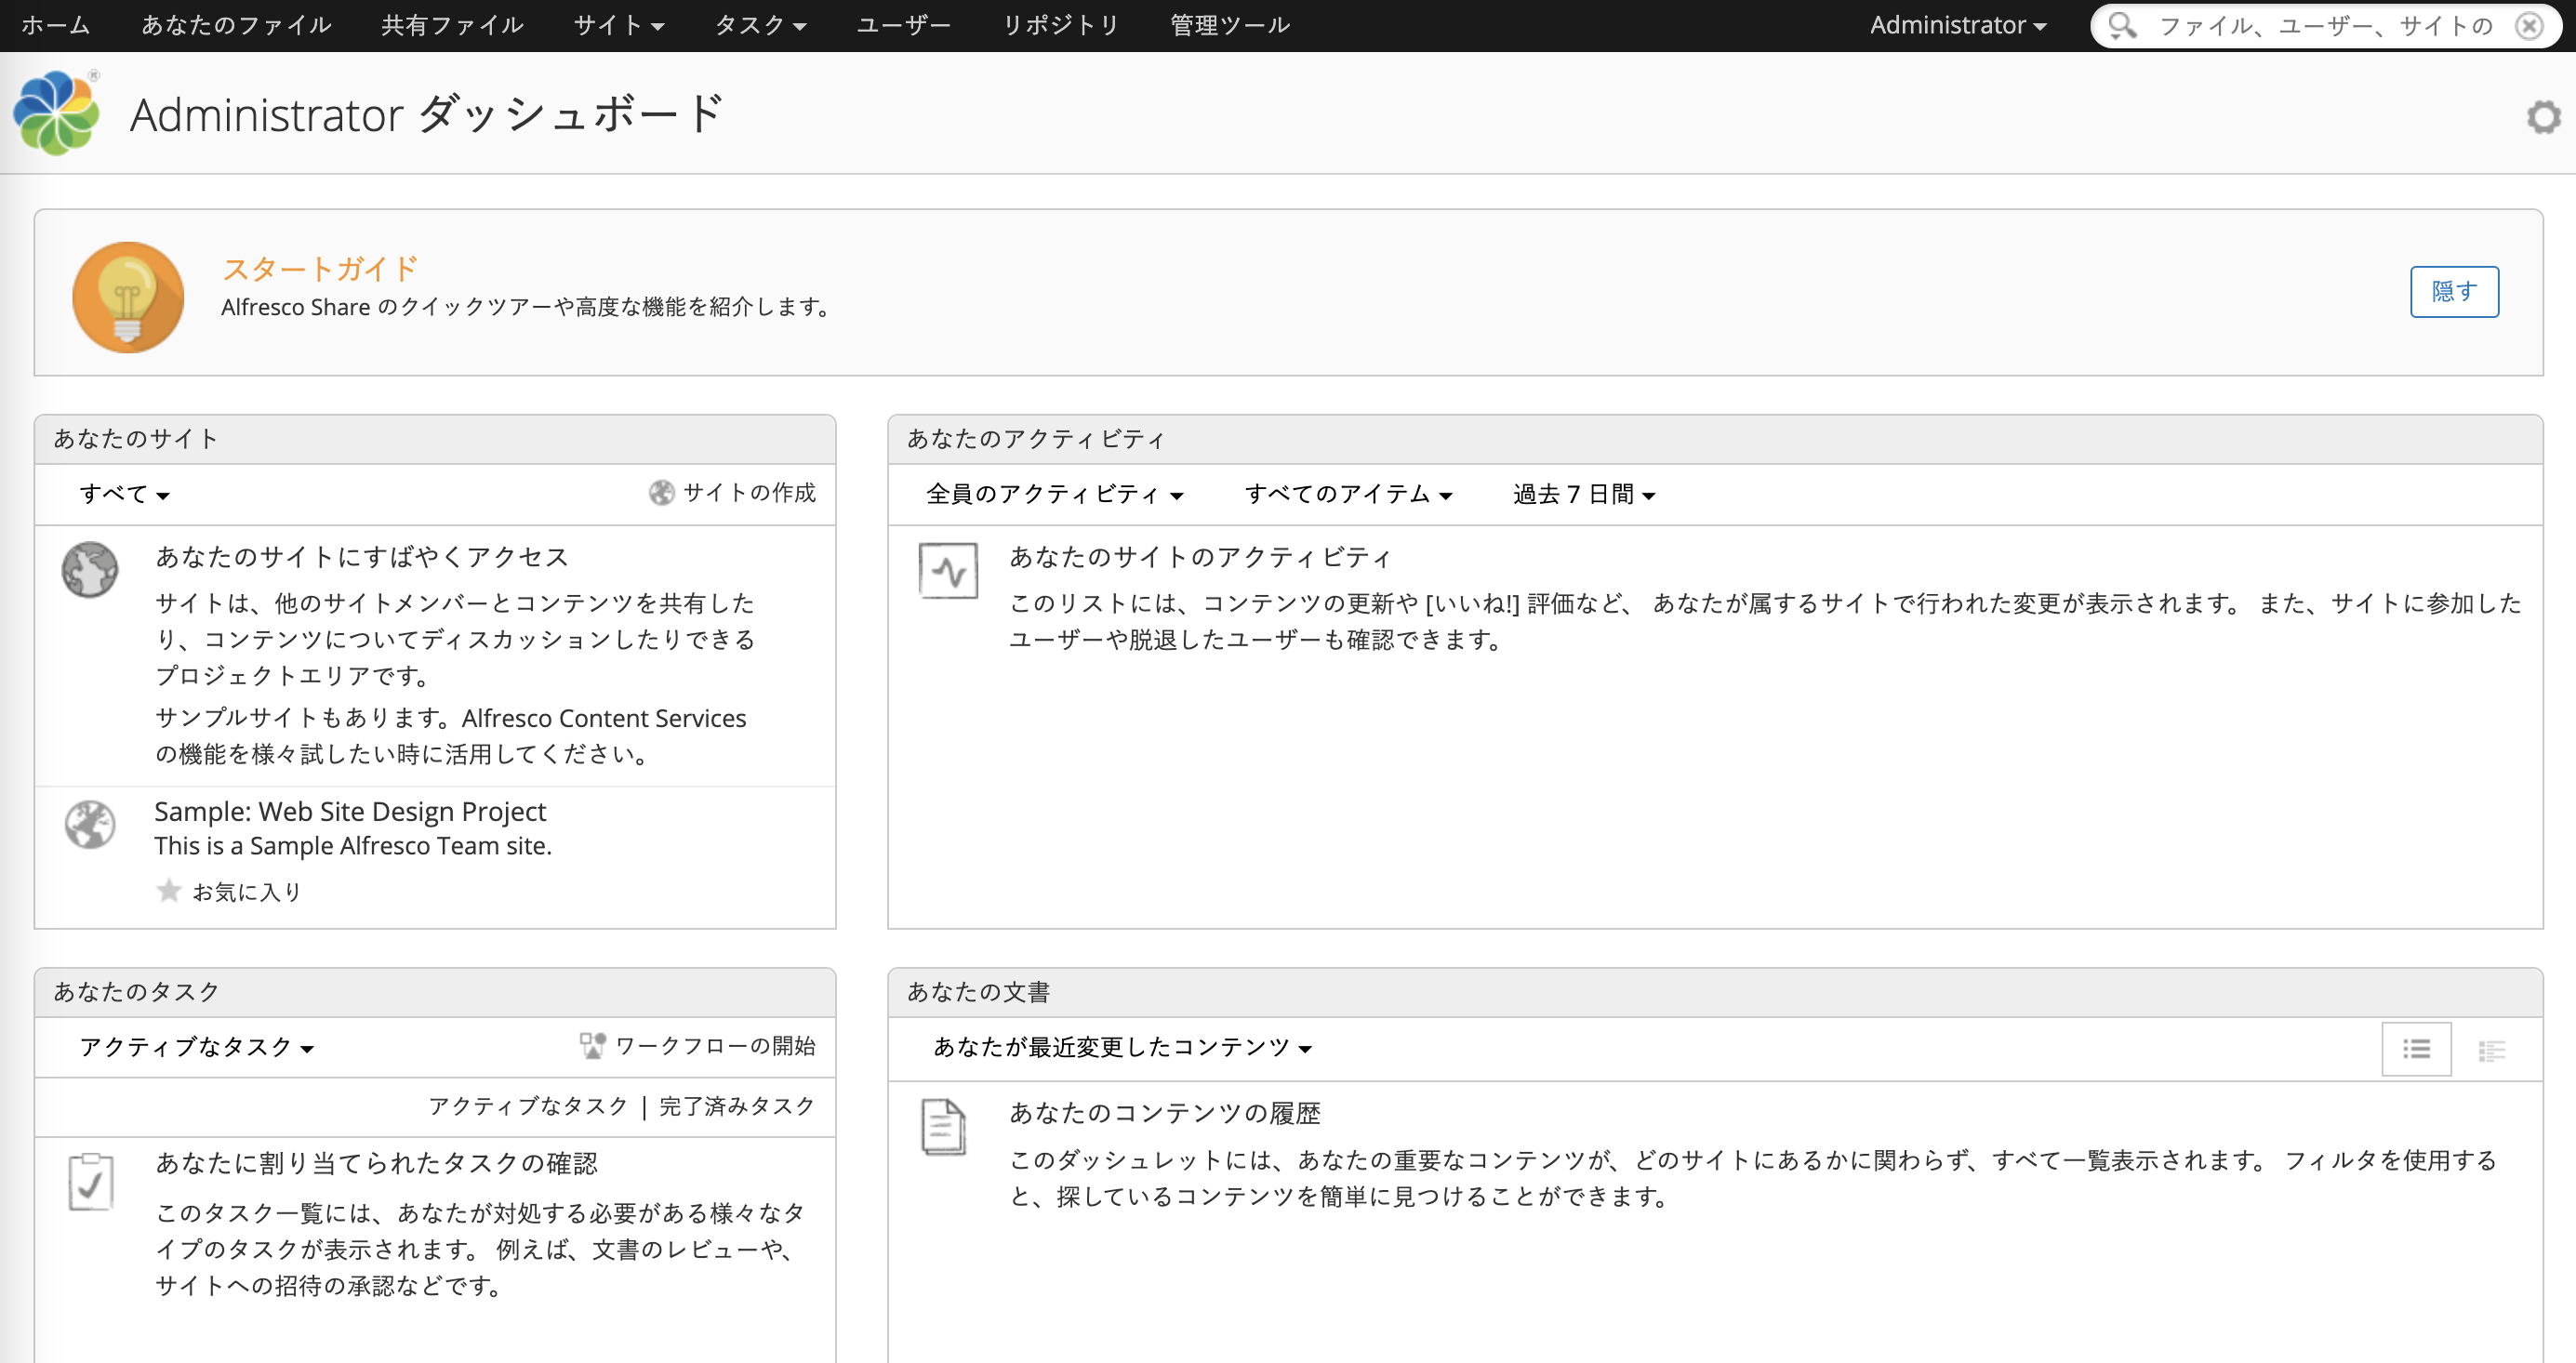Viewport: 2576px width, 1363px height.
Task: Click the Alfresco logo icon
Action: click(57, 112)
